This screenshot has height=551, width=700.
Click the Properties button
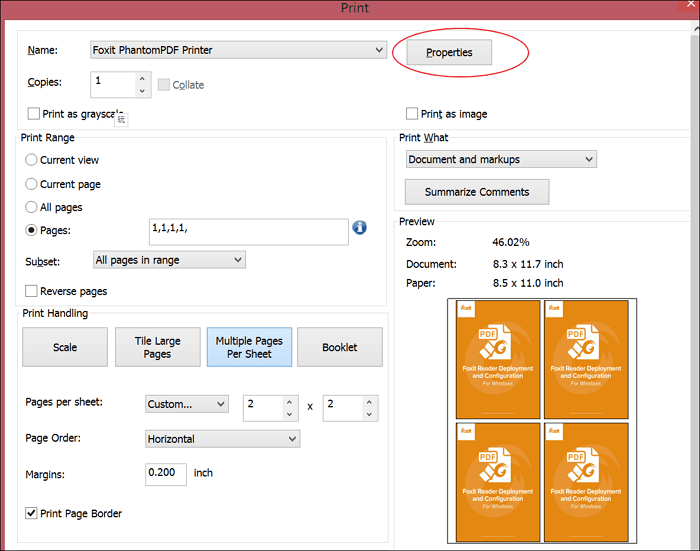[x=448, y=52]
